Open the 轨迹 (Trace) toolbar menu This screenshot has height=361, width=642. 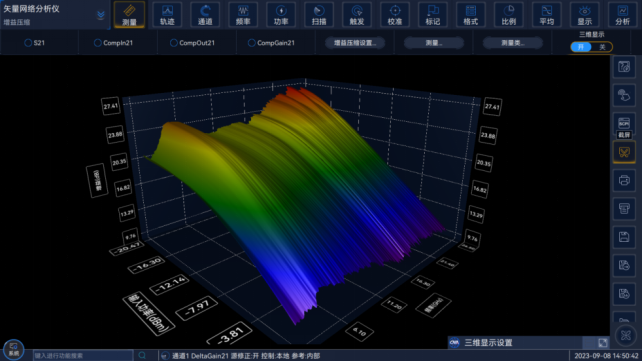point(167,15)
